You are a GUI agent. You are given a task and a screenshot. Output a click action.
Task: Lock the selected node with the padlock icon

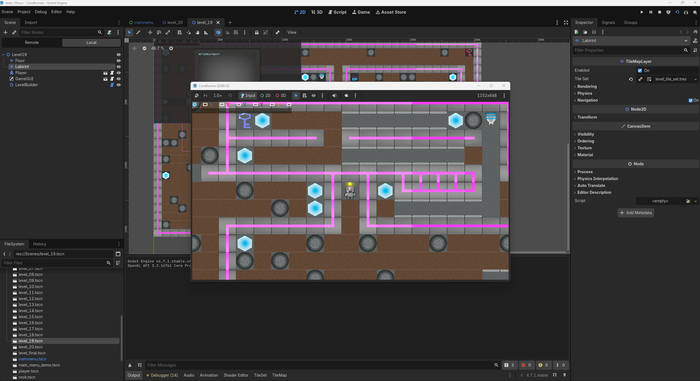256,32
